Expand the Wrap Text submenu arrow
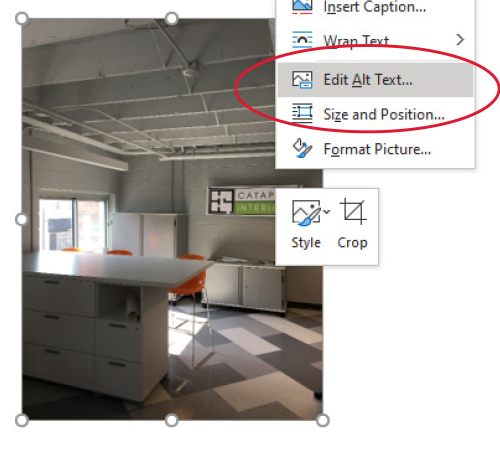Viewport: 500px width, 449px height. pyautogui.click(x=460, y=40)
